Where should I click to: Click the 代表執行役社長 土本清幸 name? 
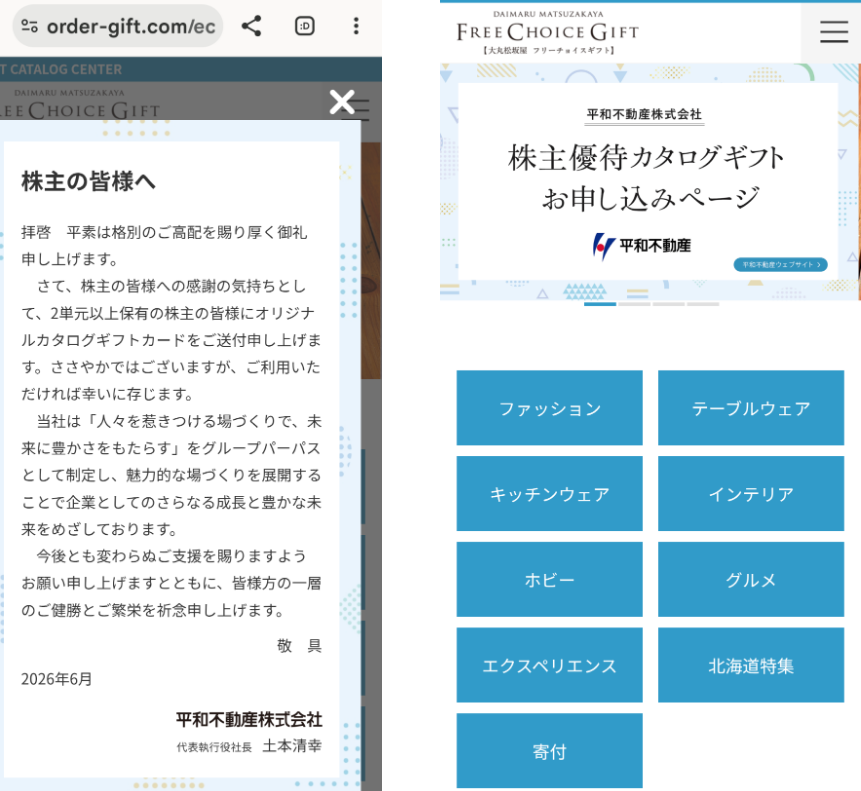click(249, 746)
